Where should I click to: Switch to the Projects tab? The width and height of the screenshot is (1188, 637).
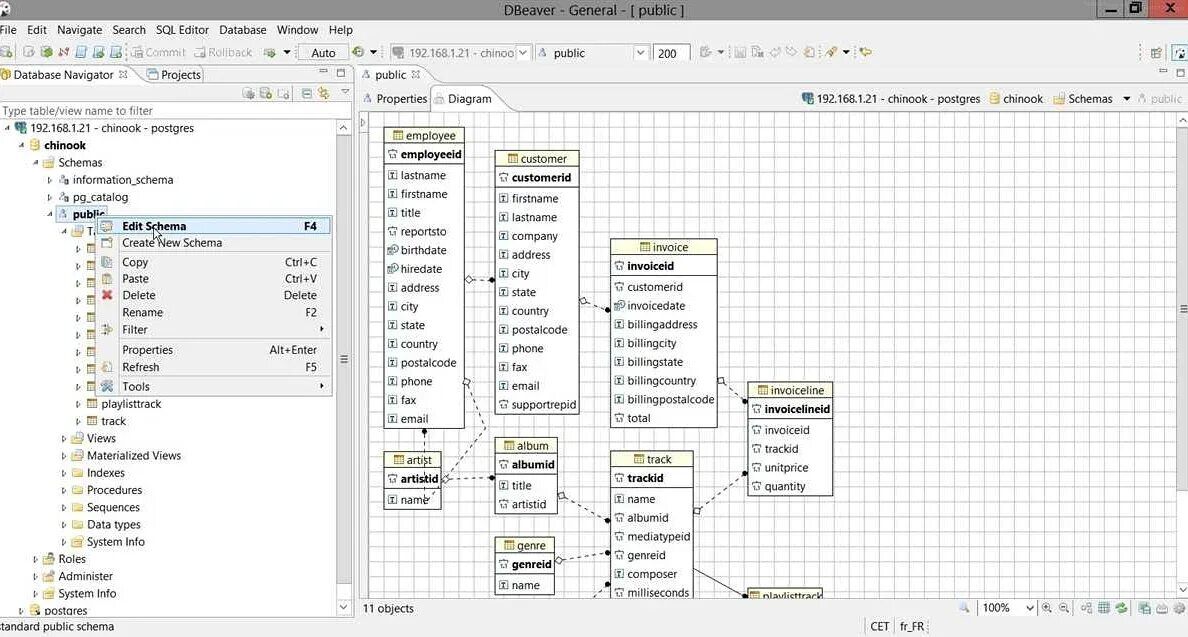coord(174,74)
